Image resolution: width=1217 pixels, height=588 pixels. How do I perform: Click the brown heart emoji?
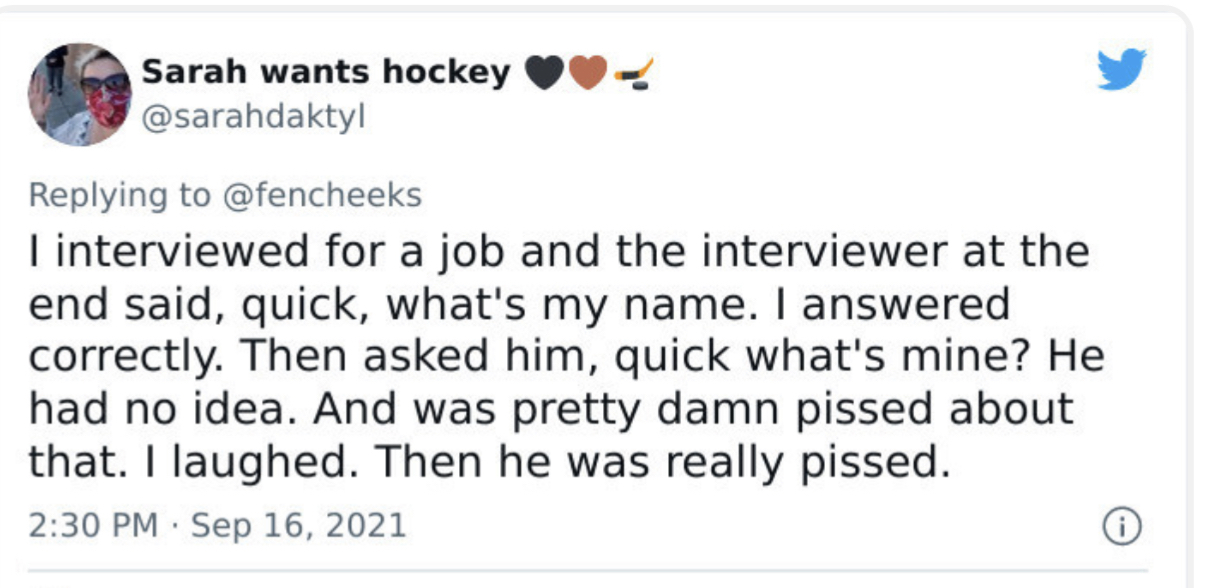coord(588,74)
